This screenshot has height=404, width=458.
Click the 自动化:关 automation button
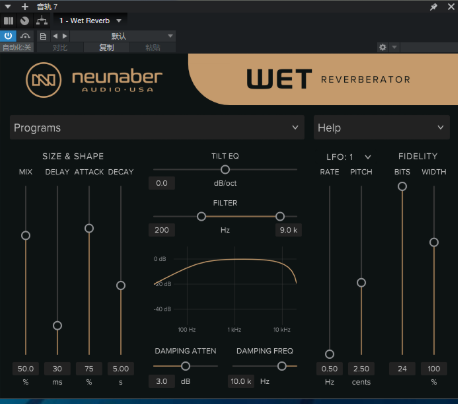[x=17, y=47]
